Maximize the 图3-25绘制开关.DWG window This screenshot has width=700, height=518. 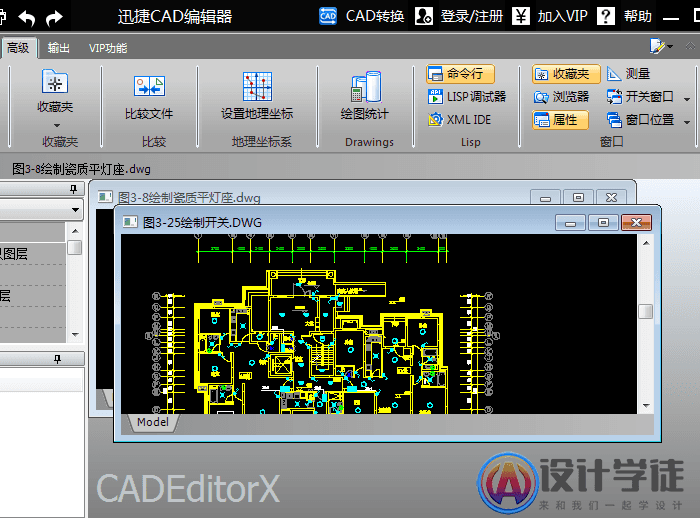603,222
